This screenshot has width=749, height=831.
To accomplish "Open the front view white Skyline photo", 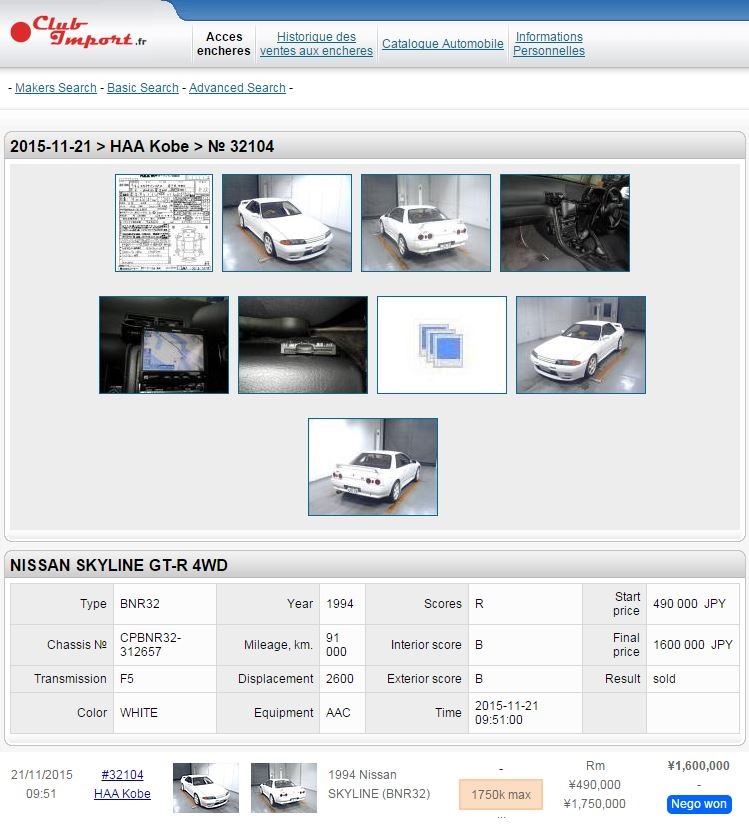I will click(287, 223).
